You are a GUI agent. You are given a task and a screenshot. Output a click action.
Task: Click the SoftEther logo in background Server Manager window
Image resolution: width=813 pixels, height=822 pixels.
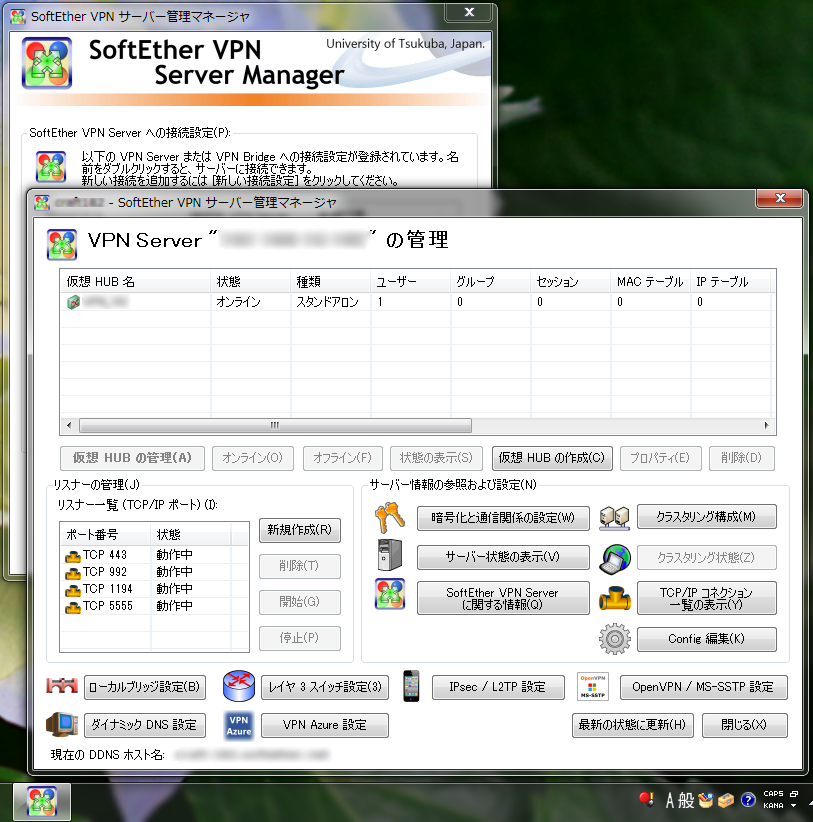[47, 63]
